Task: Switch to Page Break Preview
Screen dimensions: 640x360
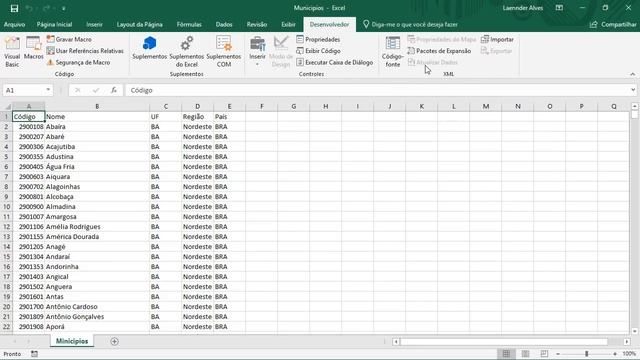Action: pos(544,353)
